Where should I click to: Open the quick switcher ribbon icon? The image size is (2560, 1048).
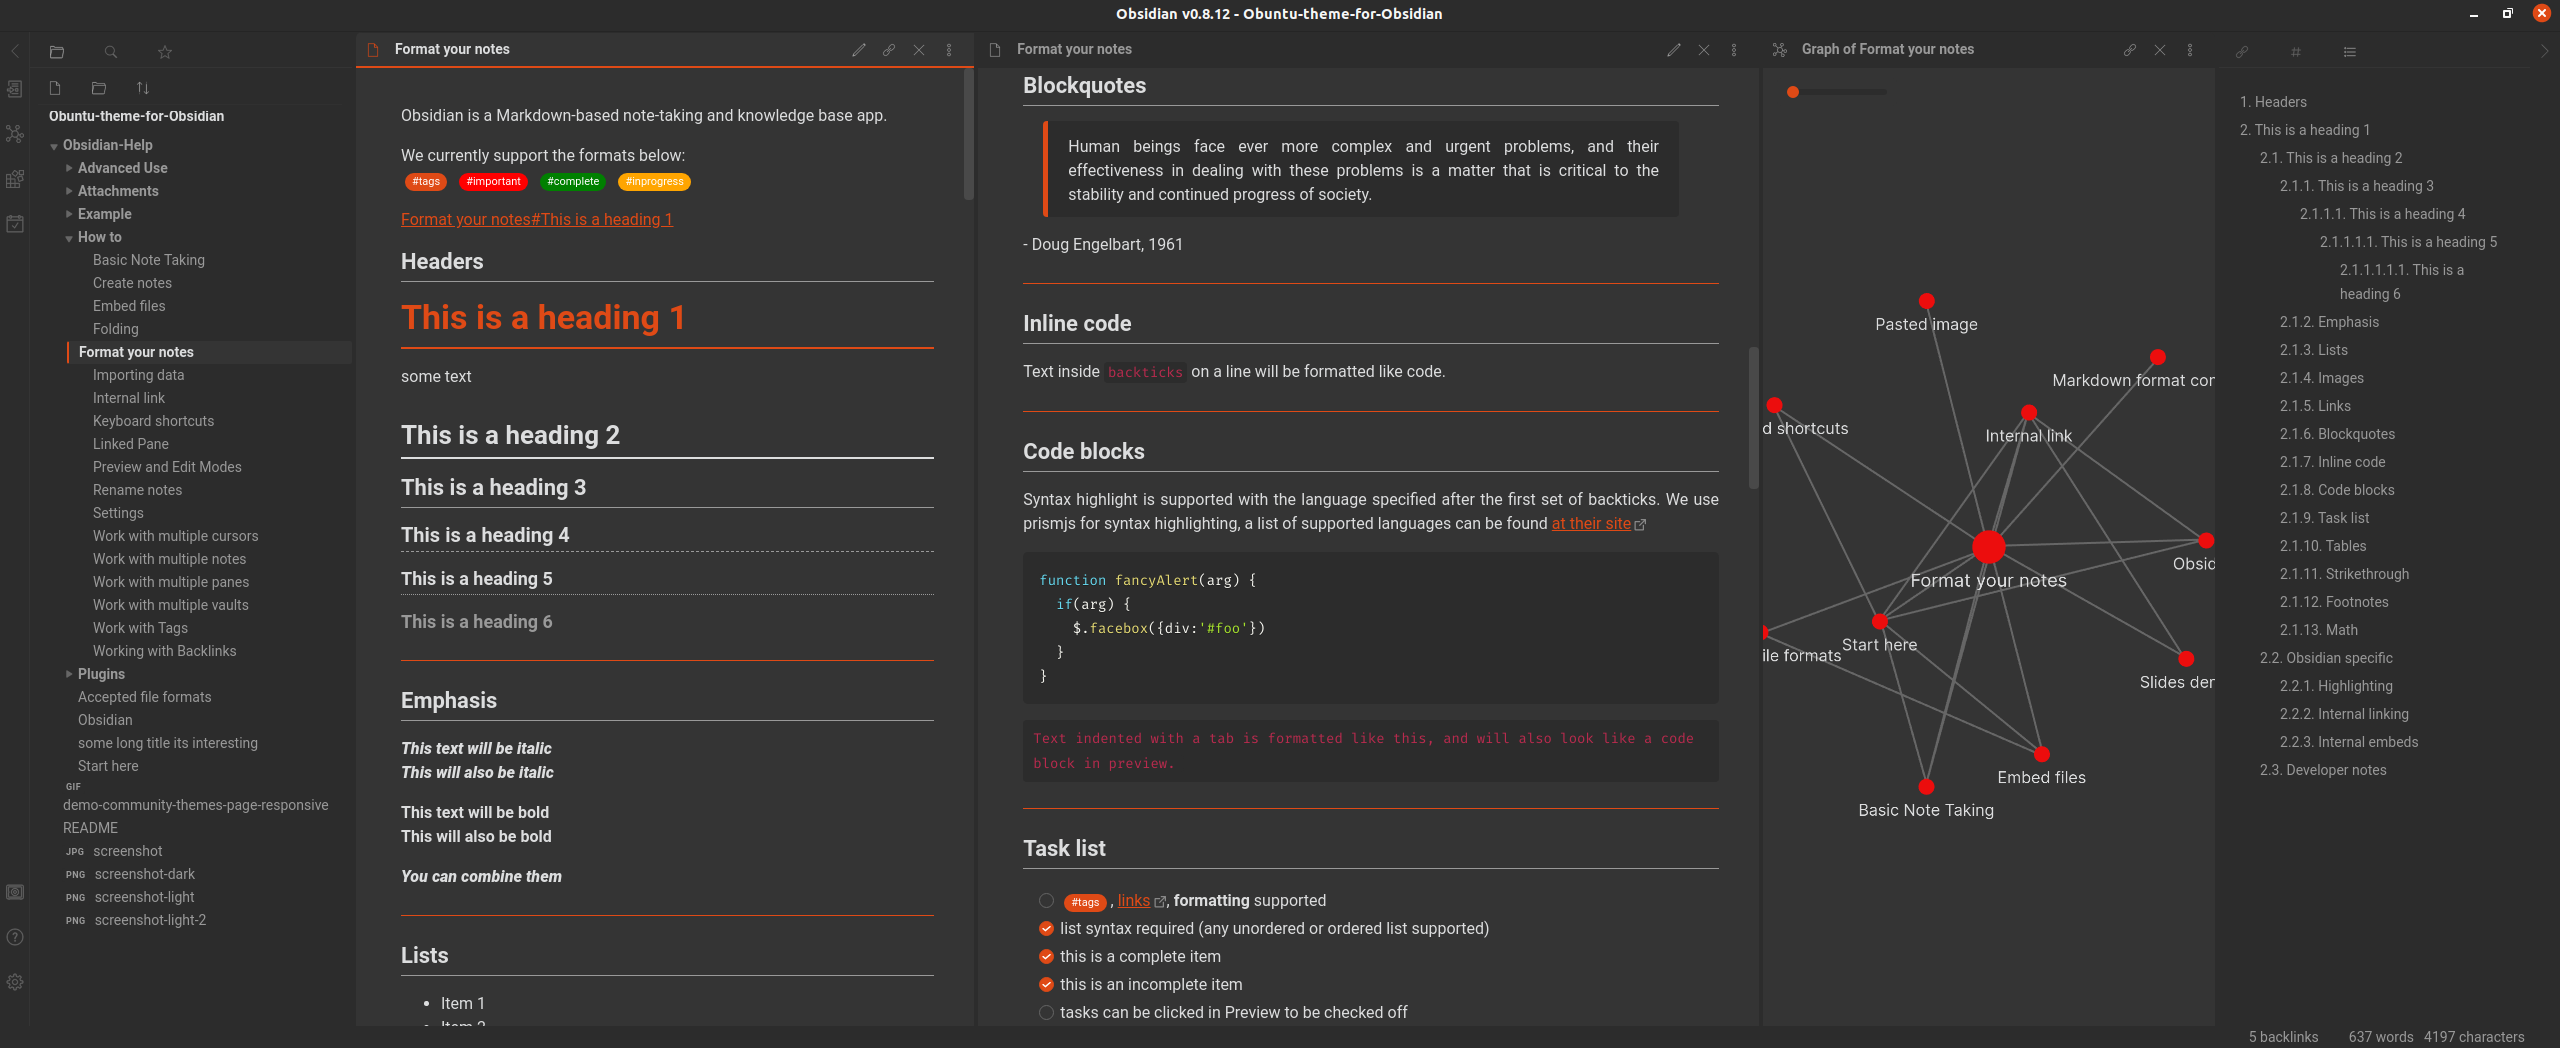15,89
